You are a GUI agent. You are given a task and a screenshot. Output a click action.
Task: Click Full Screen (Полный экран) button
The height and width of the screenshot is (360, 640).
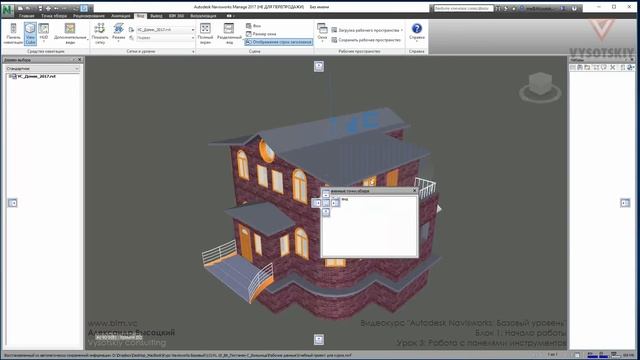(205, 33)
